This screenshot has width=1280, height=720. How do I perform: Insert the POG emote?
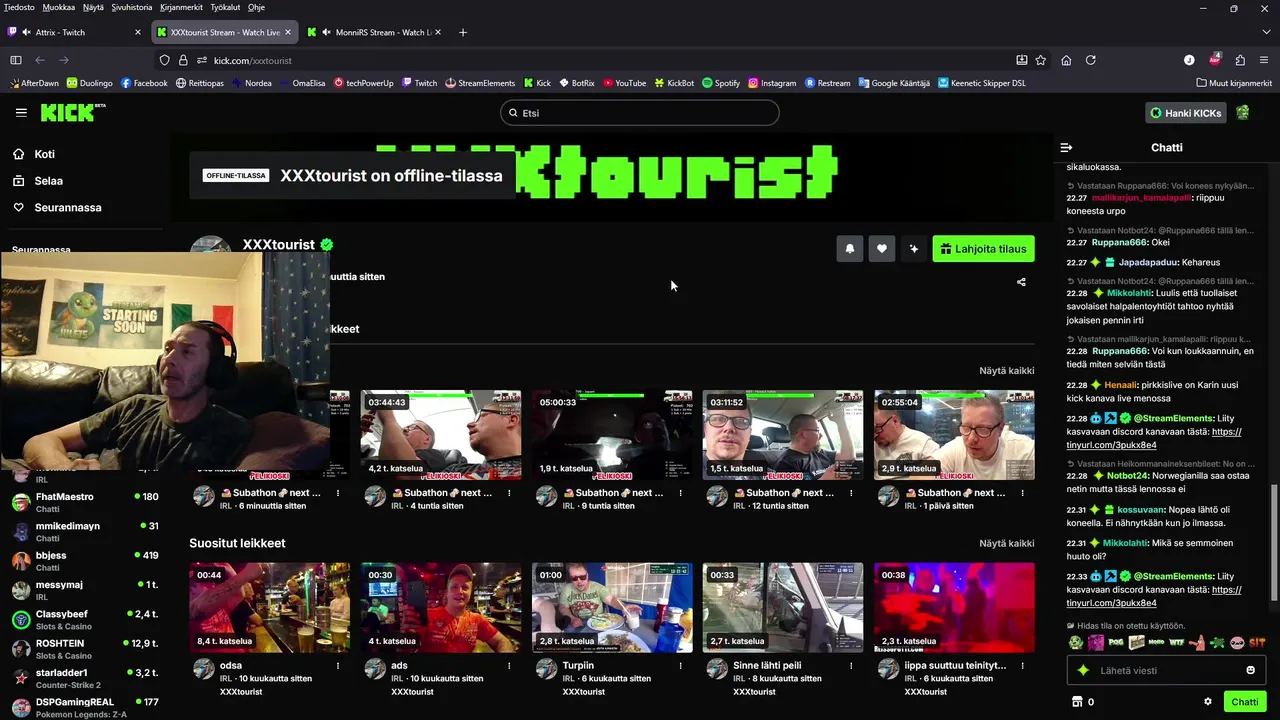(x=1116, y=643)
